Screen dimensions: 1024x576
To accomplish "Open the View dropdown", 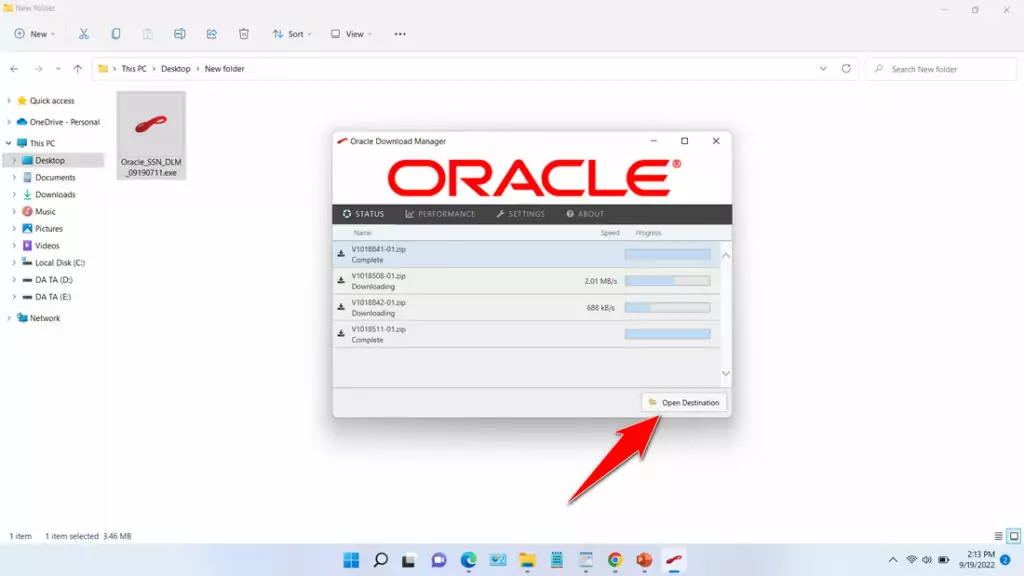I will pyautogui.click(x=351, y=34).
